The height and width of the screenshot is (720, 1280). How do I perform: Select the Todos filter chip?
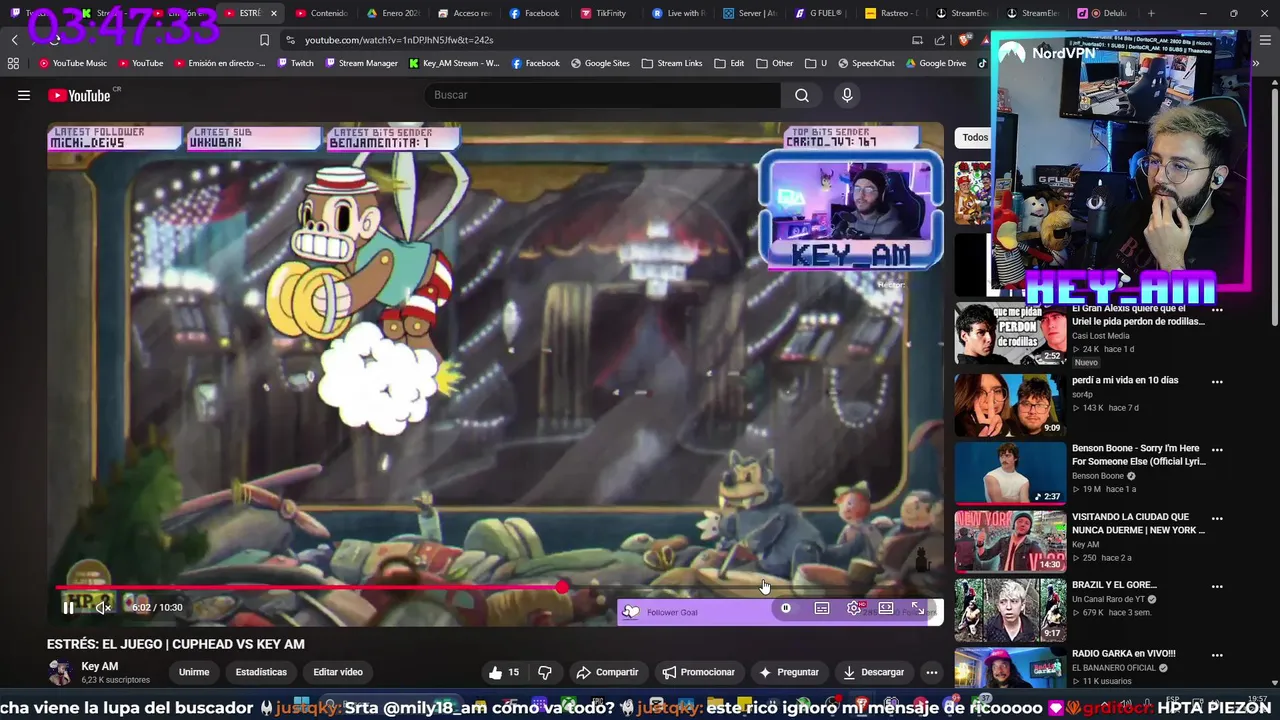click(974, 138)
